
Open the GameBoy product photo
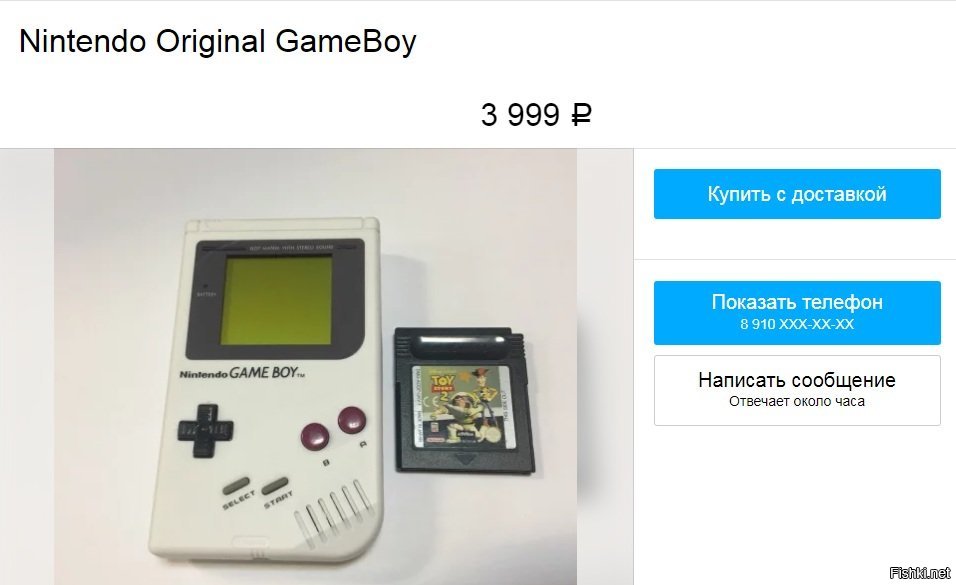315,366
